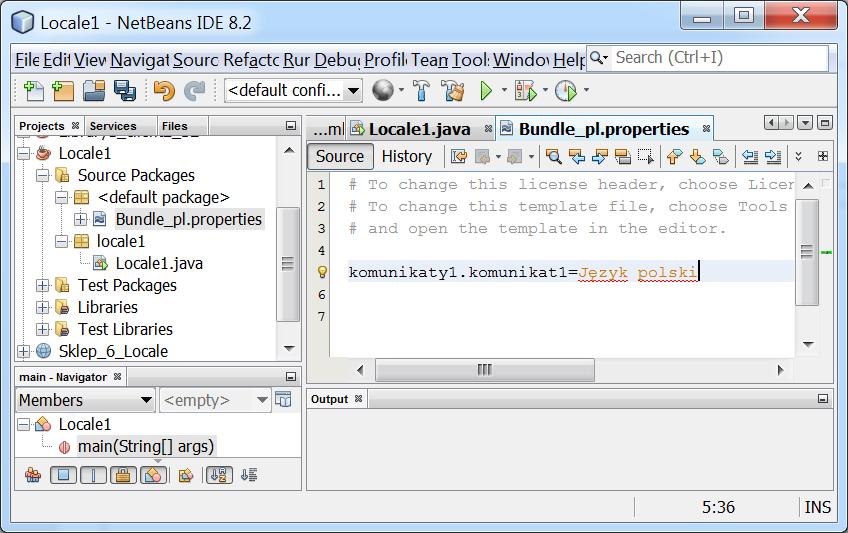
Task: Click the Open Project toolbar icon
Action: pyautogui.click(x=94, y=91)
